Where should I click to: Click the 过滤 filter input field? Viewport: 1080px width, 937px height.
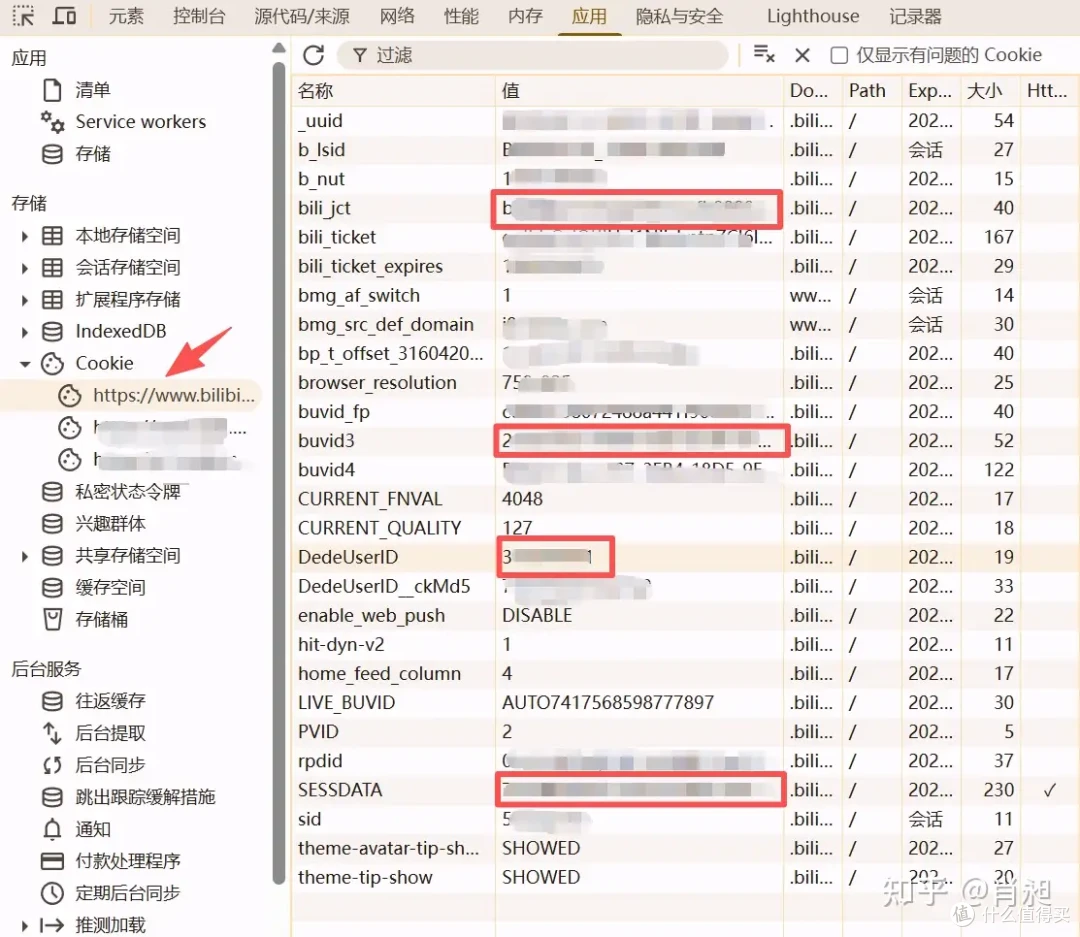pos(532,55)
